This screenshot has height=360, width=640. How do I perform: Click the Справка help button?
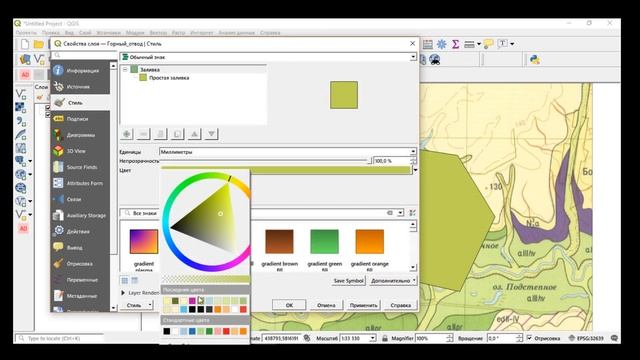[x=400, y=305]
